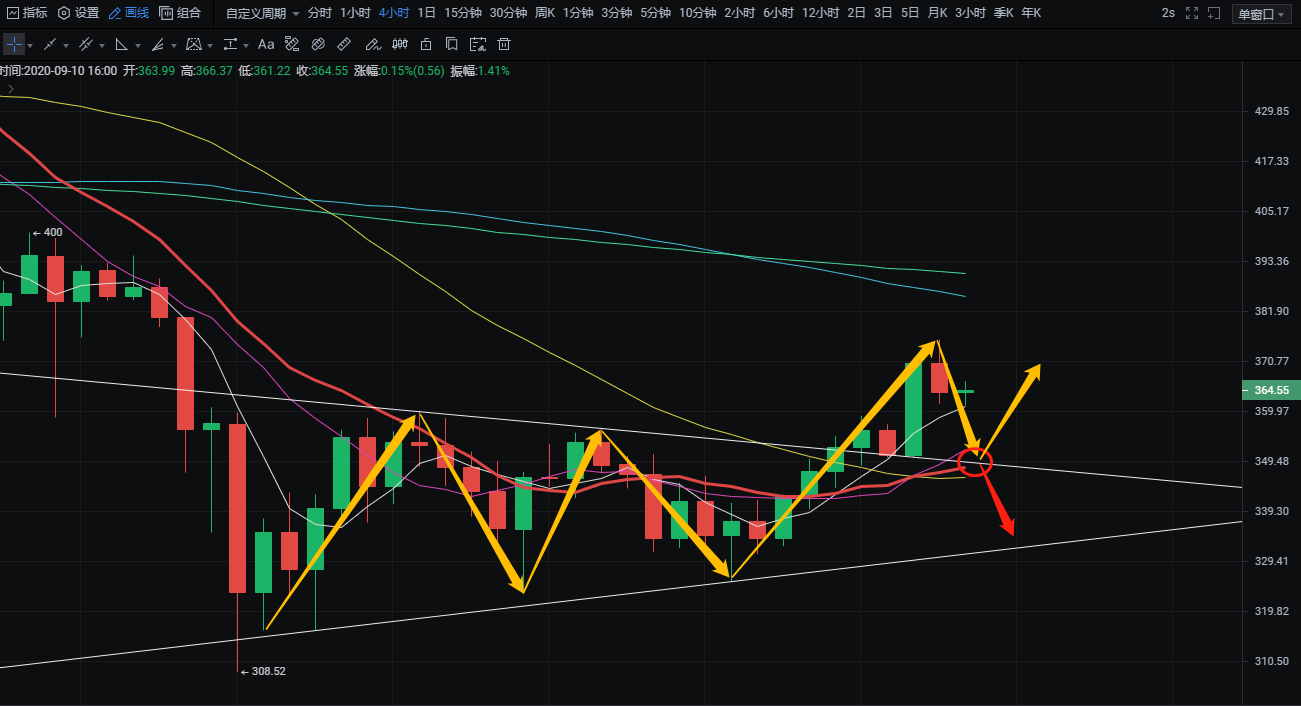Switch to the 1日 timeframe
The image size is (1301, 706).
[x=426, y=13]
